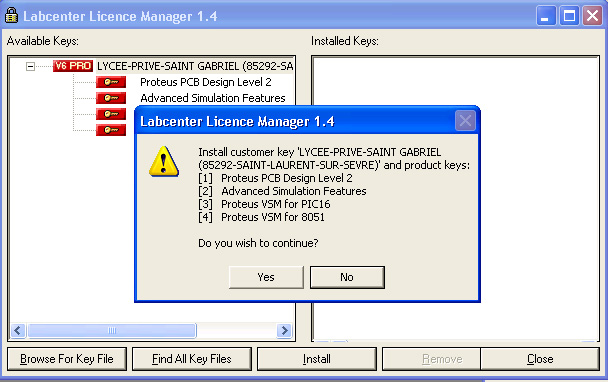The width and height of the screenshot is (608, 382).
Task: Select the LYCEE-PRIVE-SAINT GABRIEL customer key row
Action: 195,66
